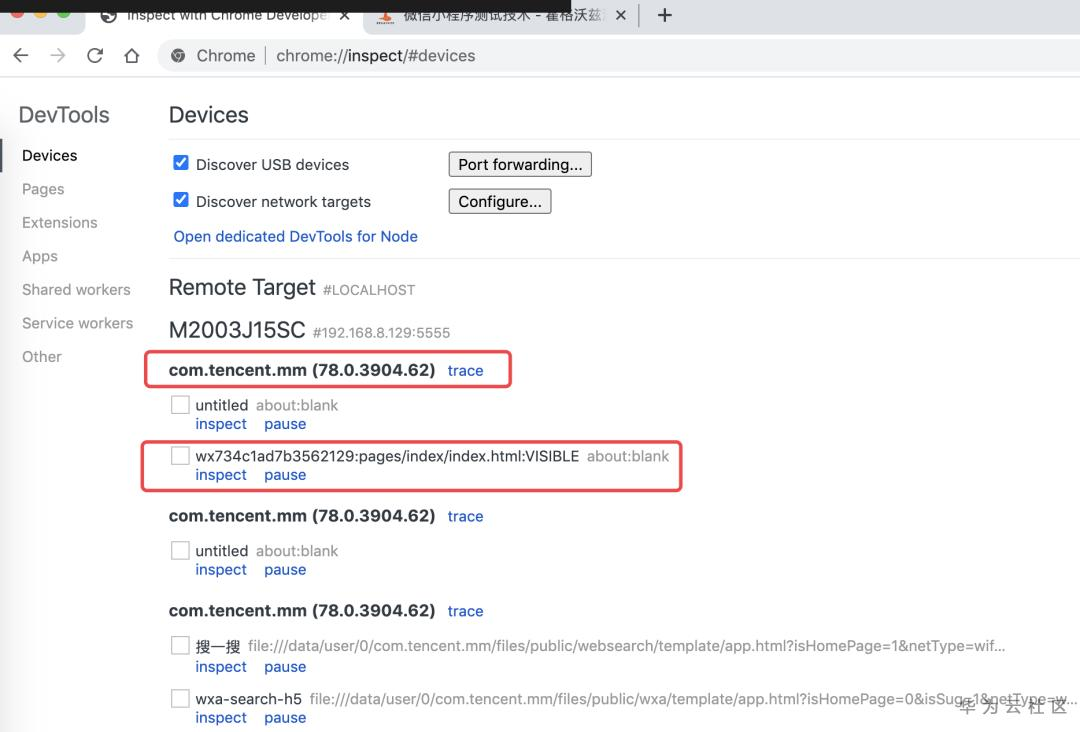Click the browser back arrow
Viewport: 1080px width, 732px height.
click(21, 56)
